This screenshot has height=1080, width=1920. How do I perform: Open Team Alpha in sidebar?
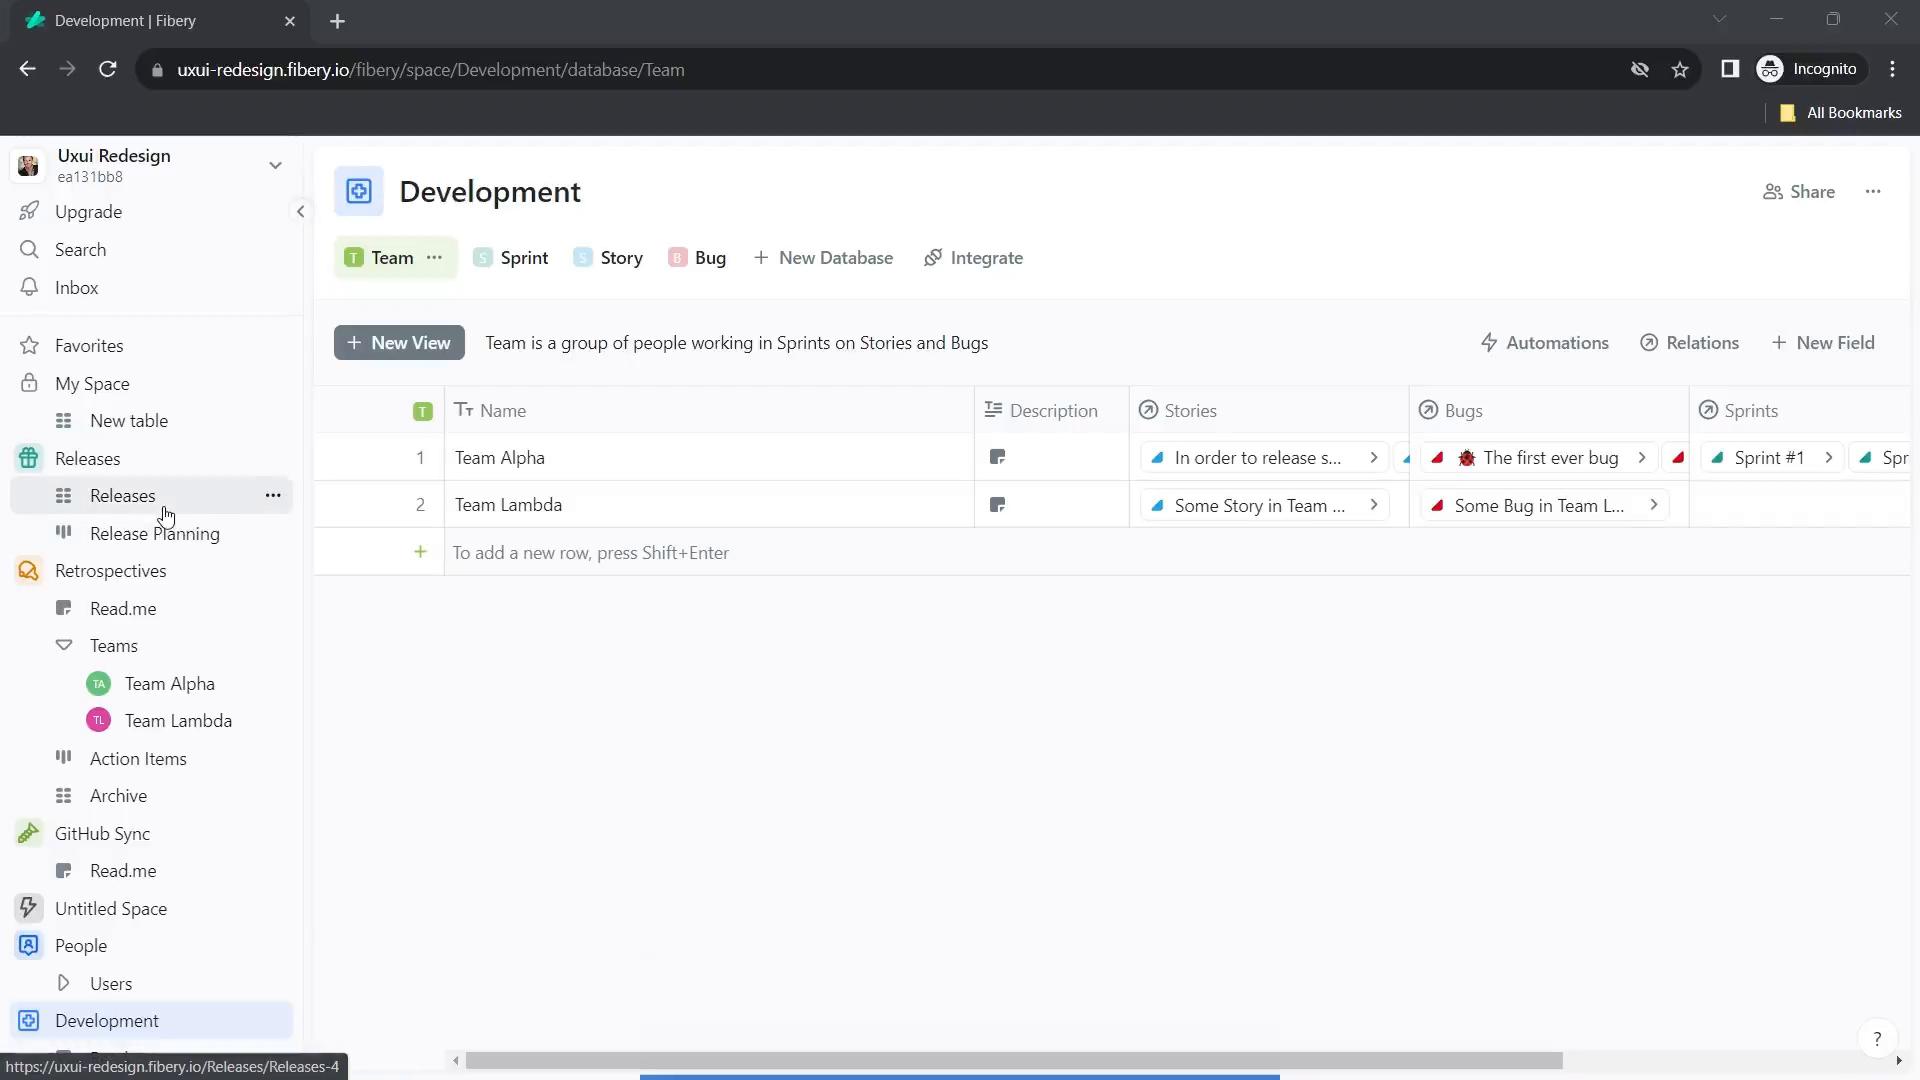tap(170, 683)
